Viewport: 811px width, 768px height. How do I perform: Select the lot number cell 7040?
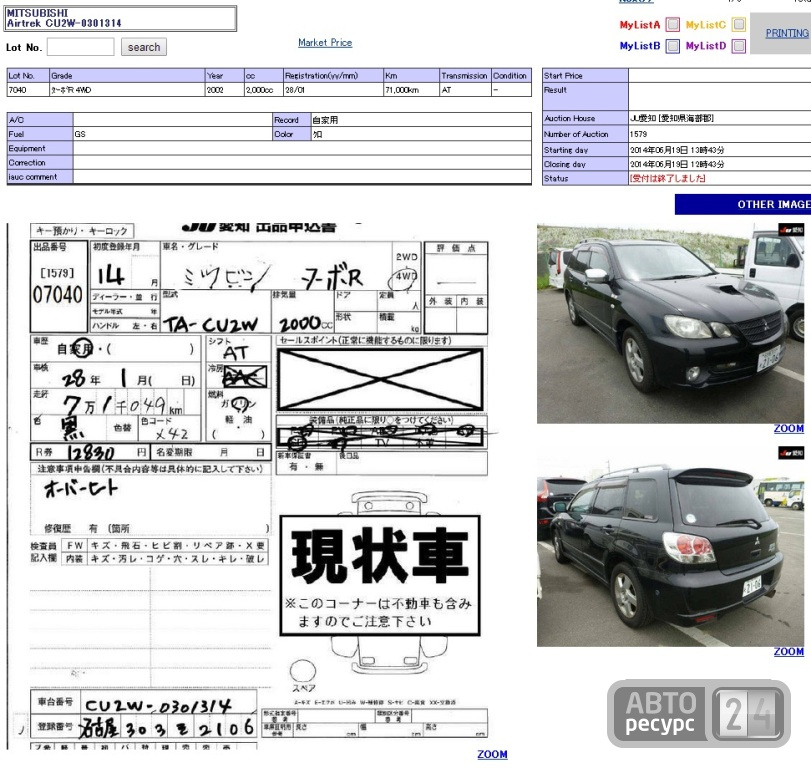point(28,90)
